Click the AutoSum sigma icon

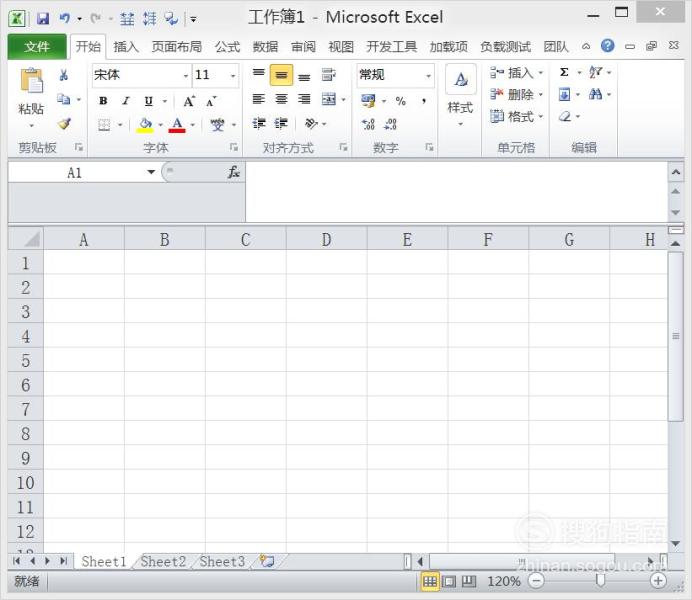coord(564,72)
